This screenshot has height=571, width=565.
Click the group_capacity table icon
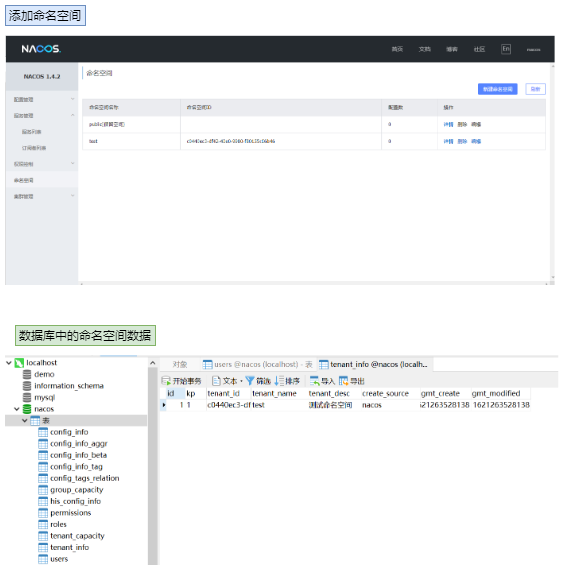tap(43, 490)
